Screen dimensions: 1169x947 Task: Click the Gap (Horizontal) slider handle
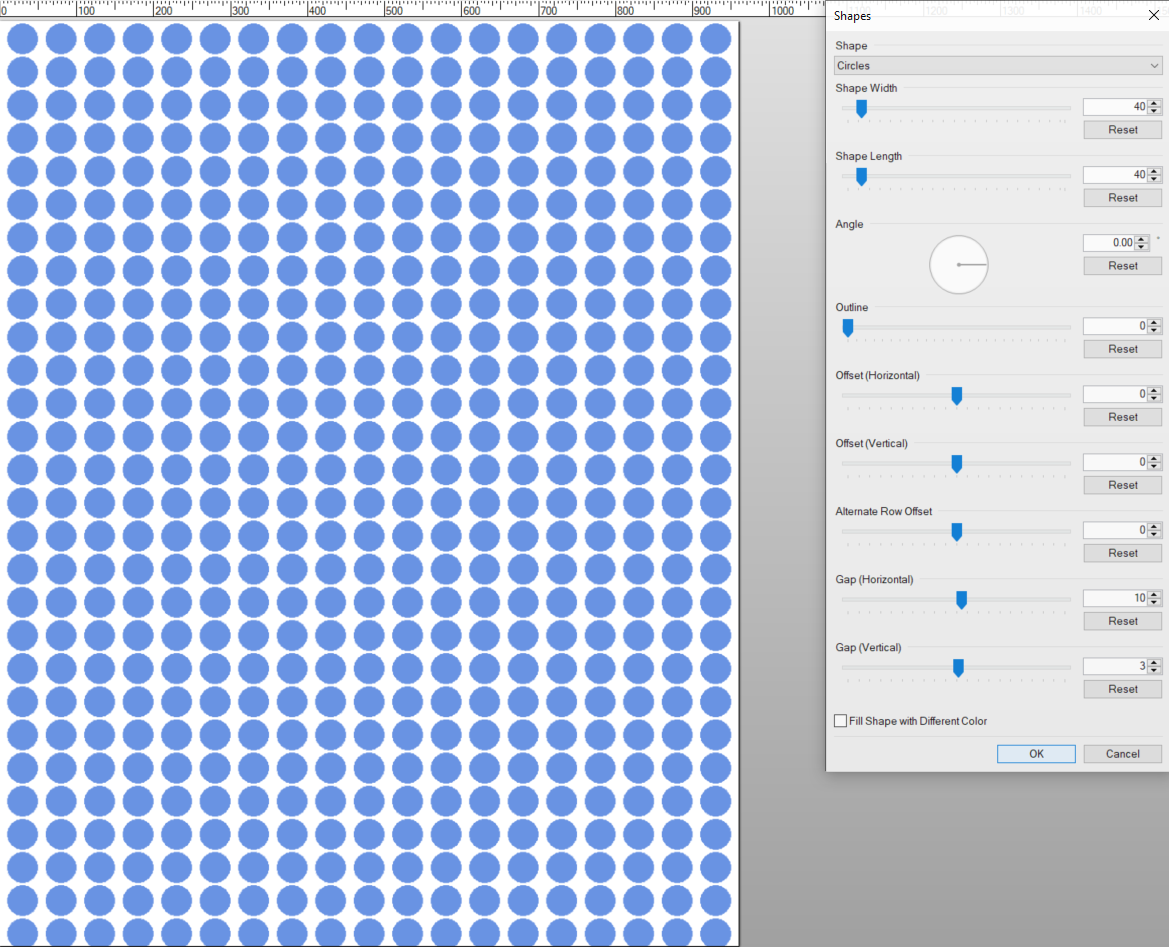click(961, 600)
